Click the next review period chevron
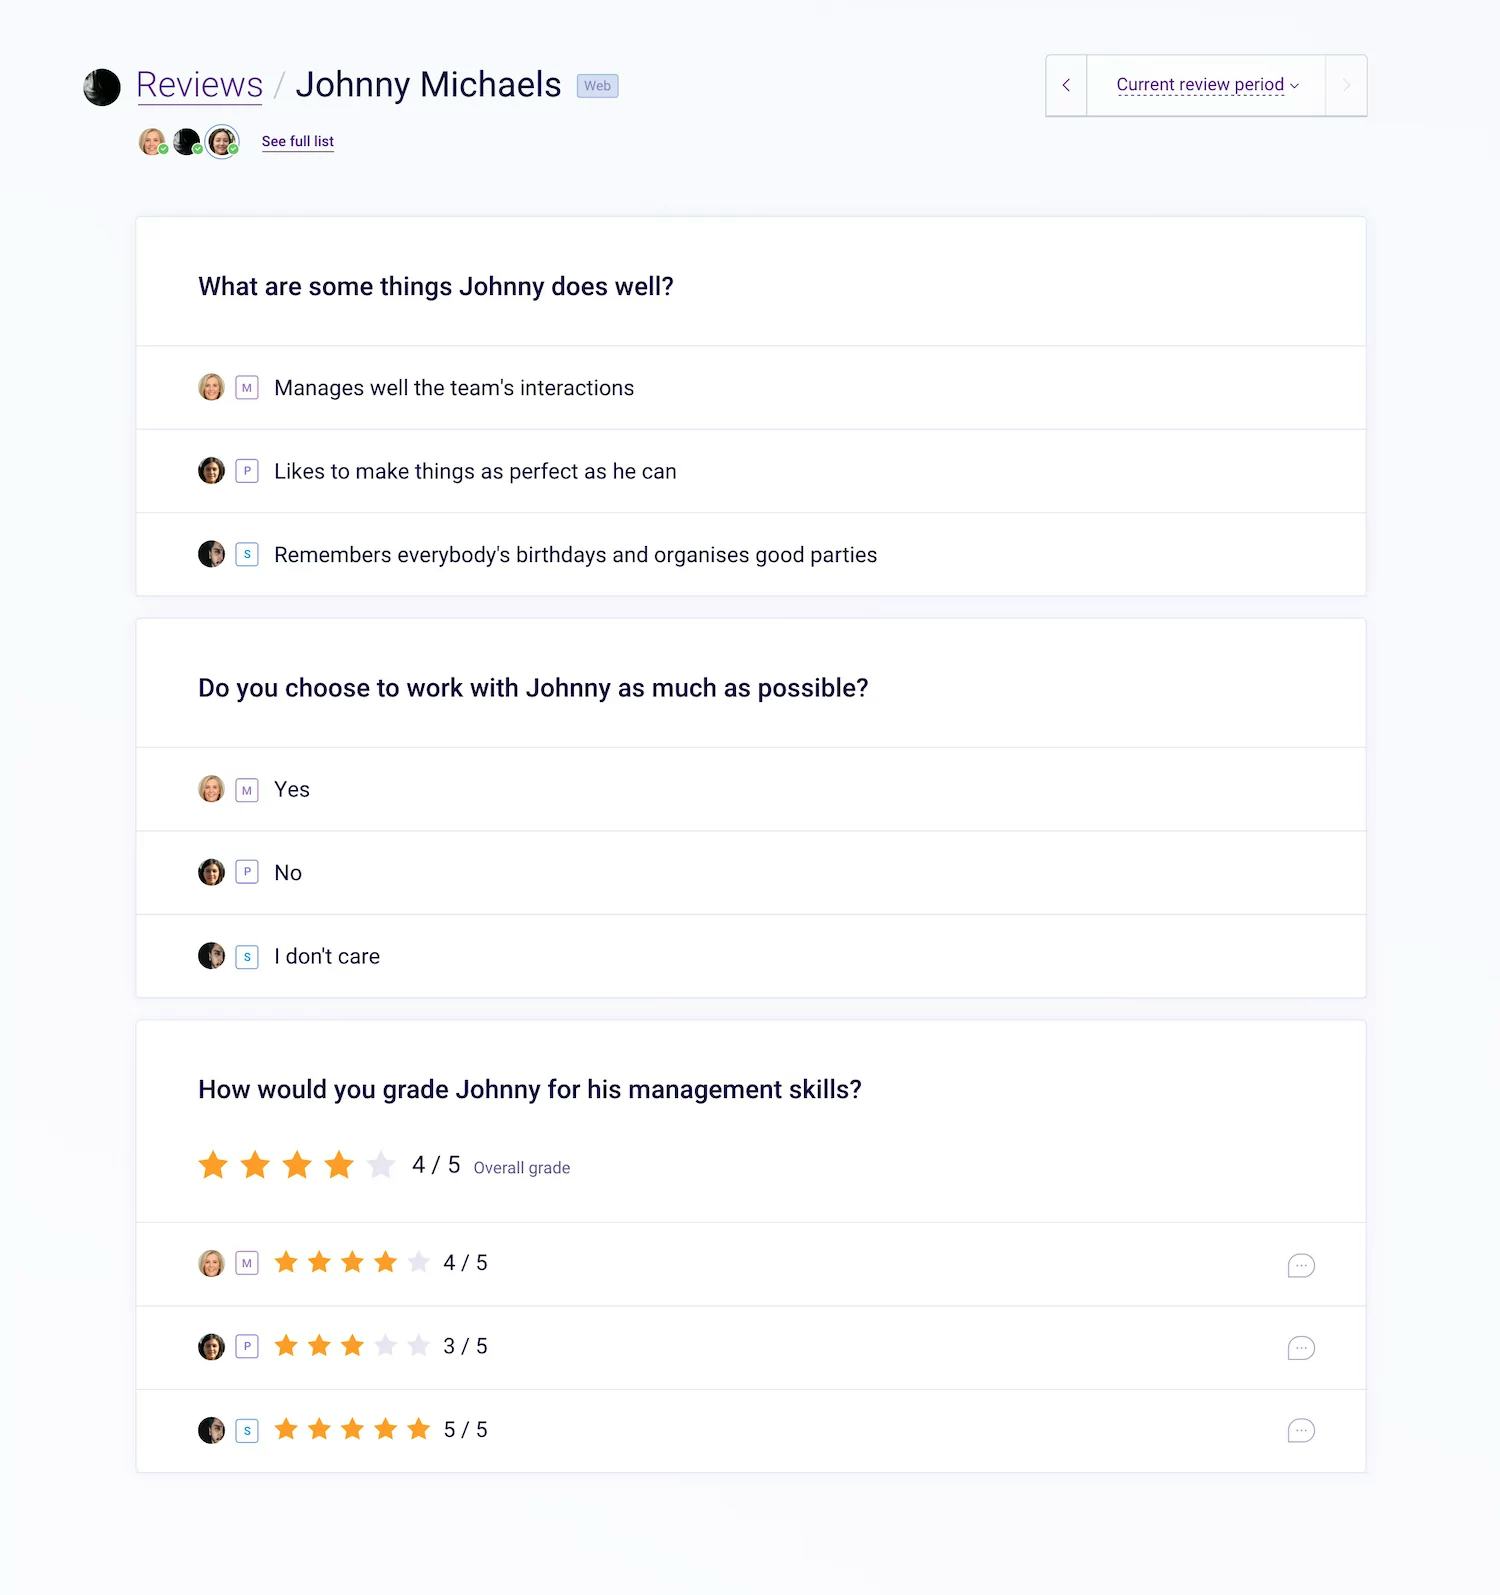 (1346, 85)
